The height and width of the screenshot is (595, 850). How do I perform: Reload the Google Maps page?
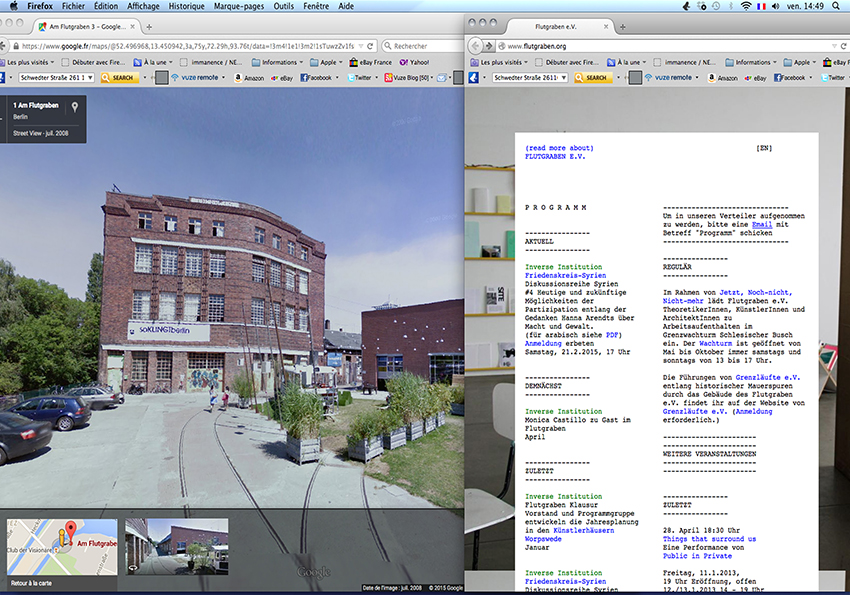370,46
